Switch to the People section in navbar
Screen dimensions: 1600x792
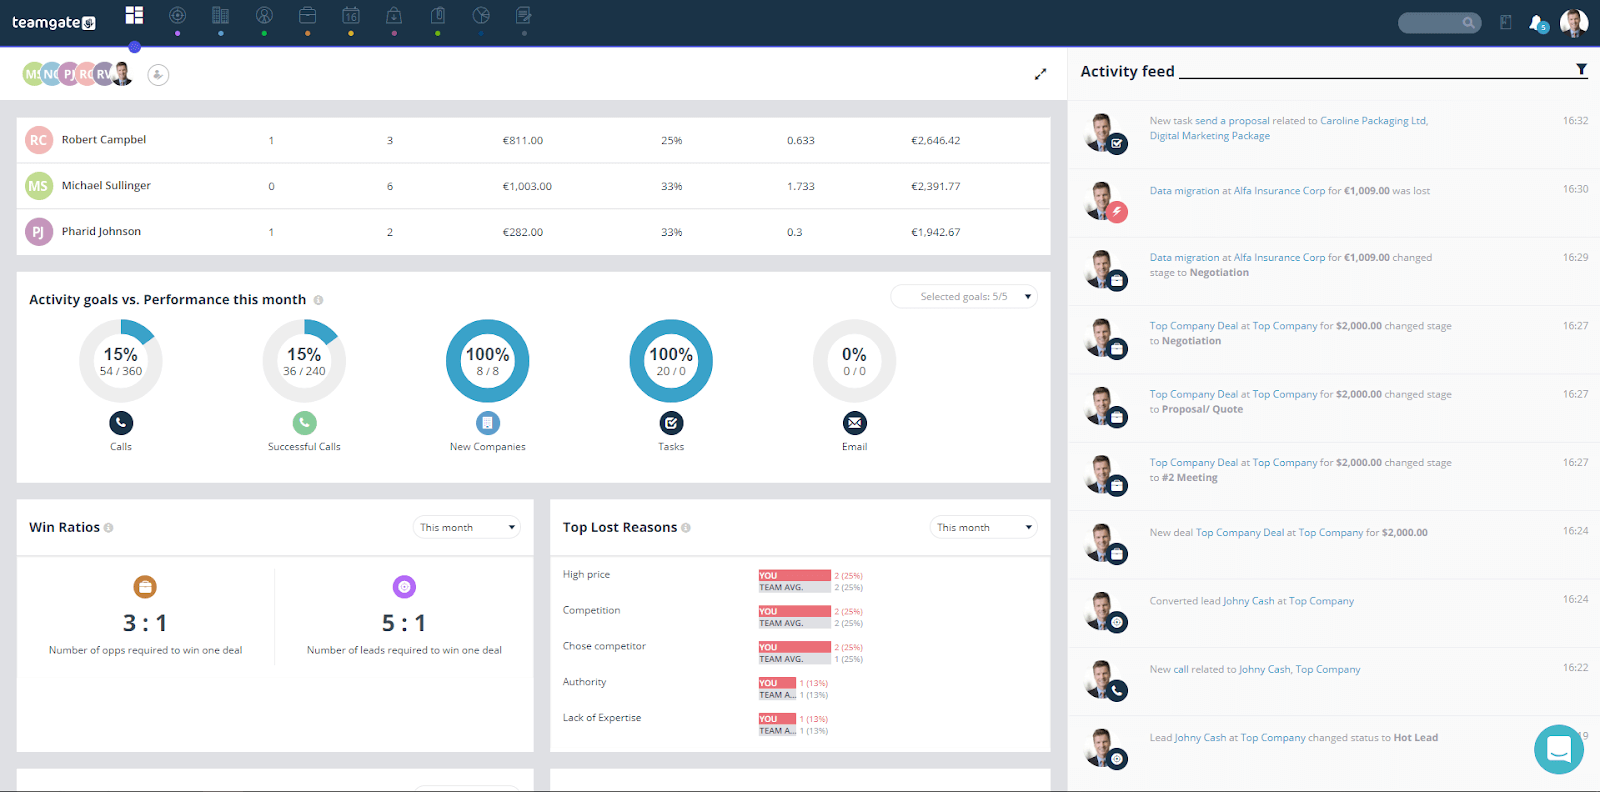tap(264, 15)
